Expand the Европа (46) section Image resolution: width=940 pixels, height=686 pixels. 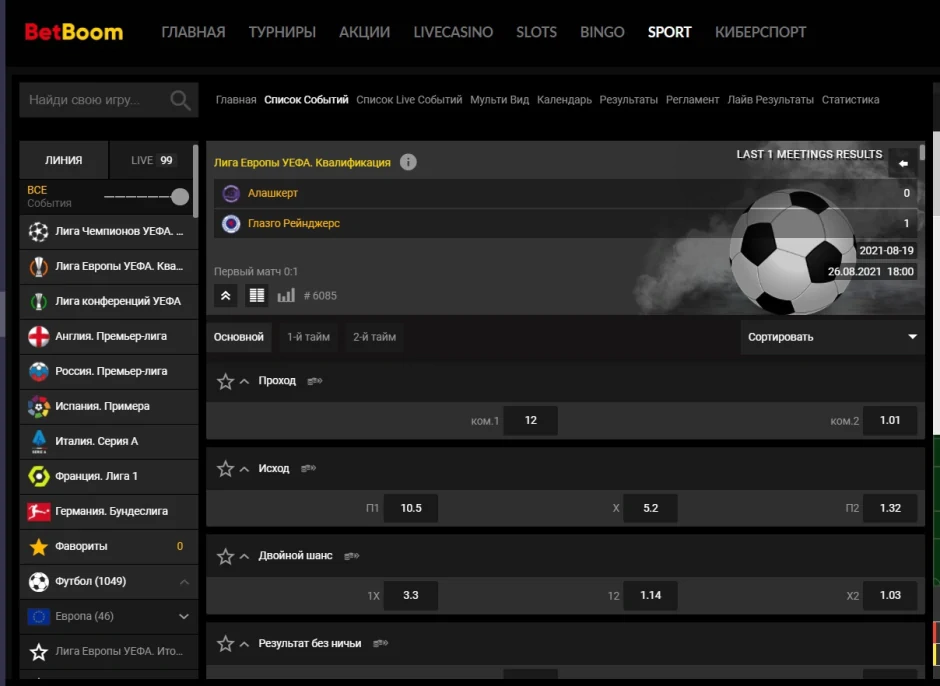point(183,617)
